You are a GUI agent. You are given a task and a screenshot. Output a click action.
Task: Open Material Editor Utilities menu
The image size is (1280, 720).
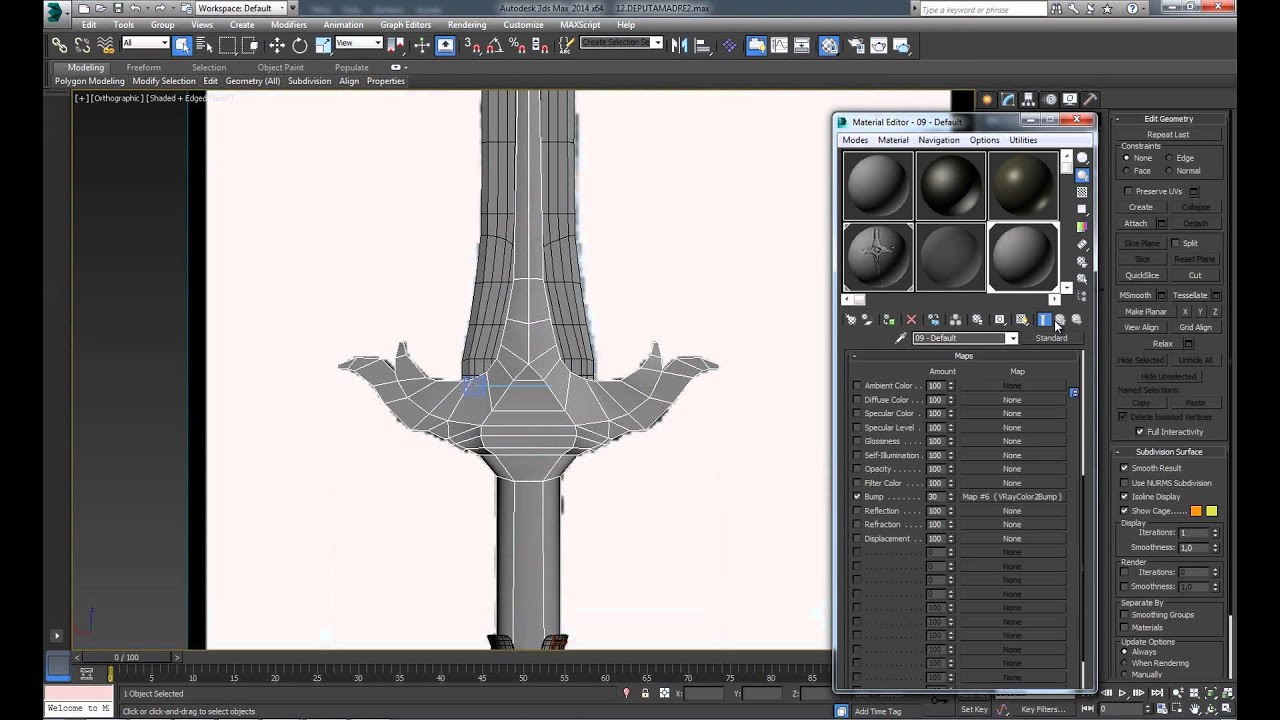point(1023,140)
